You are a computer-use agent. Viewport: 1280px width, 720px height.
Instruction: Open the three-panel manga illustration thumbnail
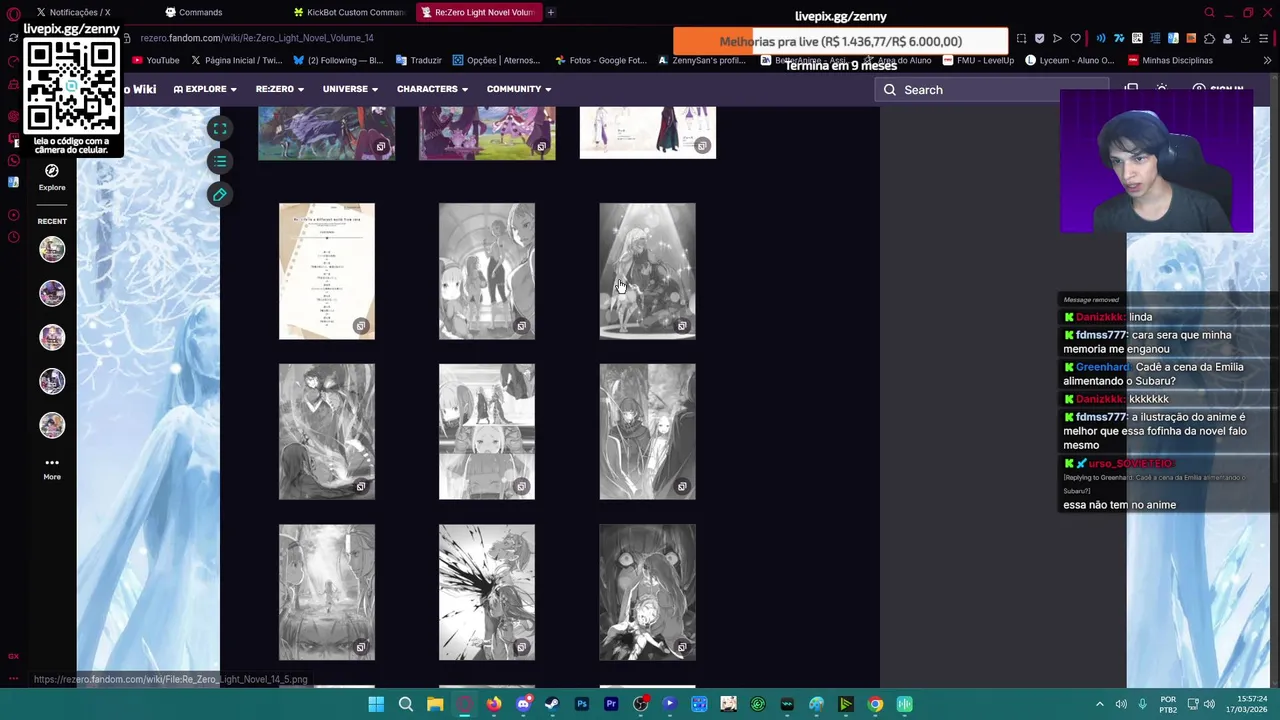487,431
